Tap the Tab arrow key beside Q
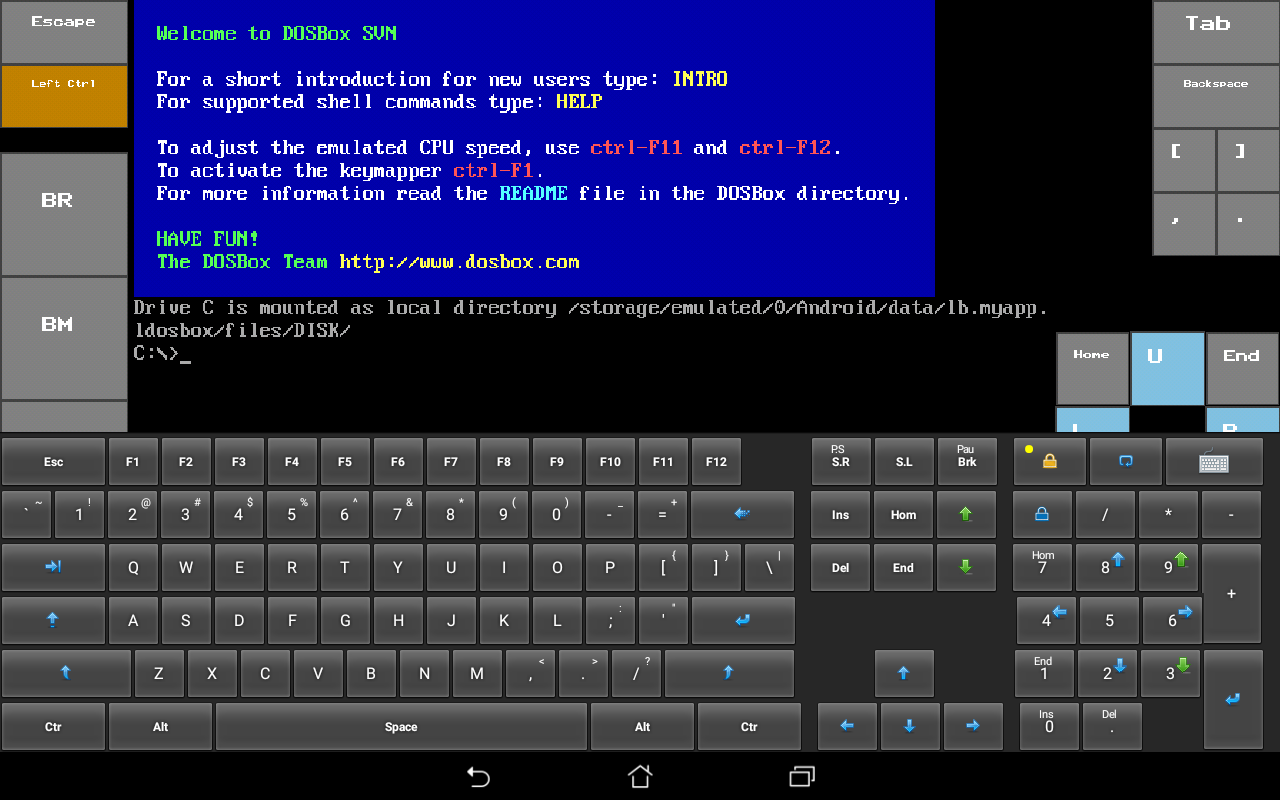The width and height of the screenshot is (1280, 800). pyautogui.click(x=53, y=567)
